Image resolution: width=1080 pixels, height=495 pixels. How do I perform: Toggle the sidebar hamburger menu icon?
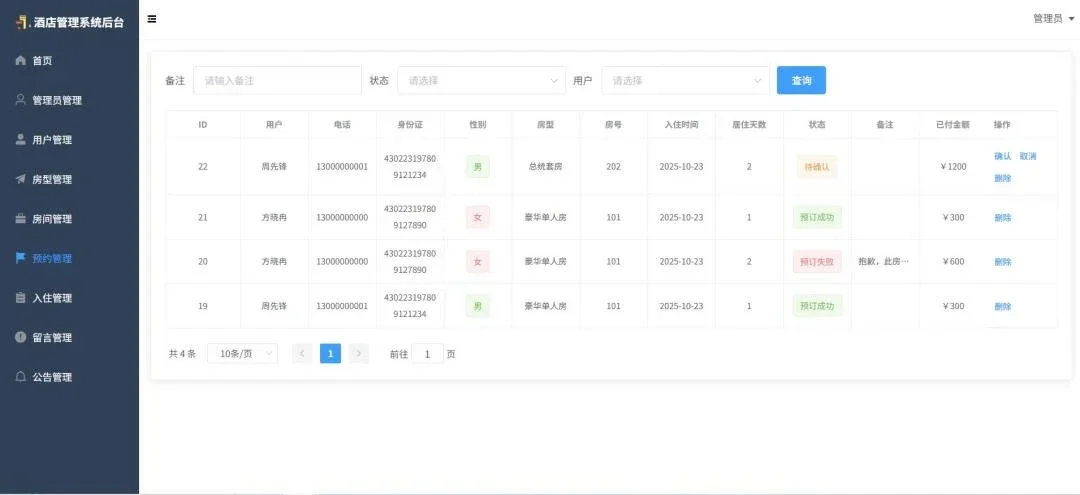[152, 19]
